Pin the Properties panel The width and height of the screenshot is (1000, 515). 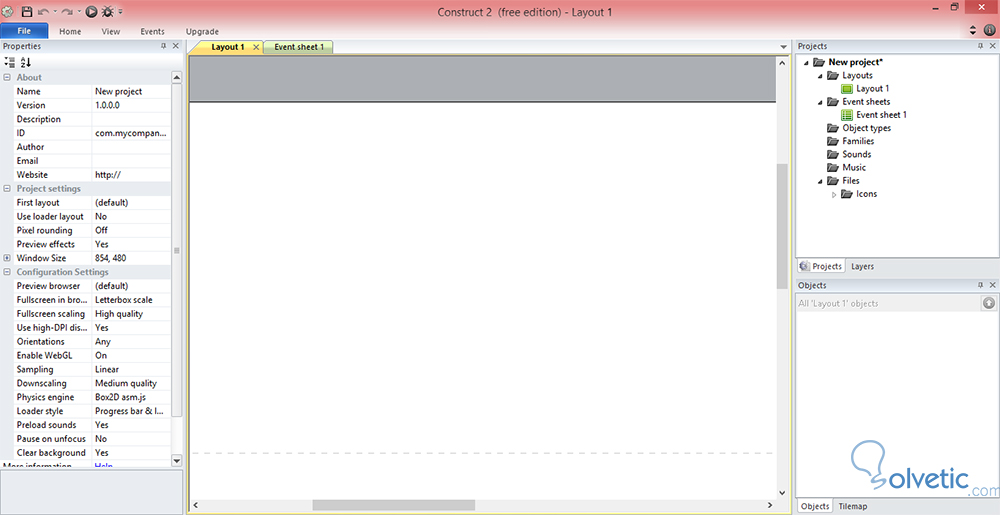pos(164,46)
